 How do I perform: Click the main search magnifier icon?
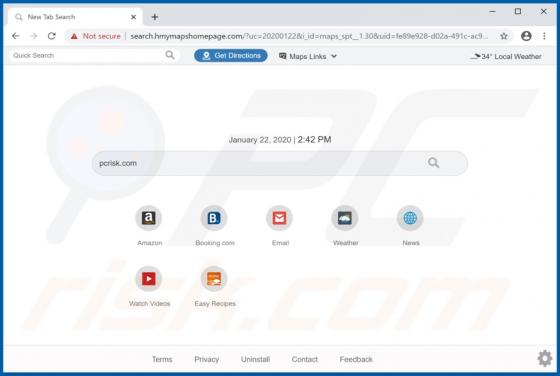[x=433, y=163]
